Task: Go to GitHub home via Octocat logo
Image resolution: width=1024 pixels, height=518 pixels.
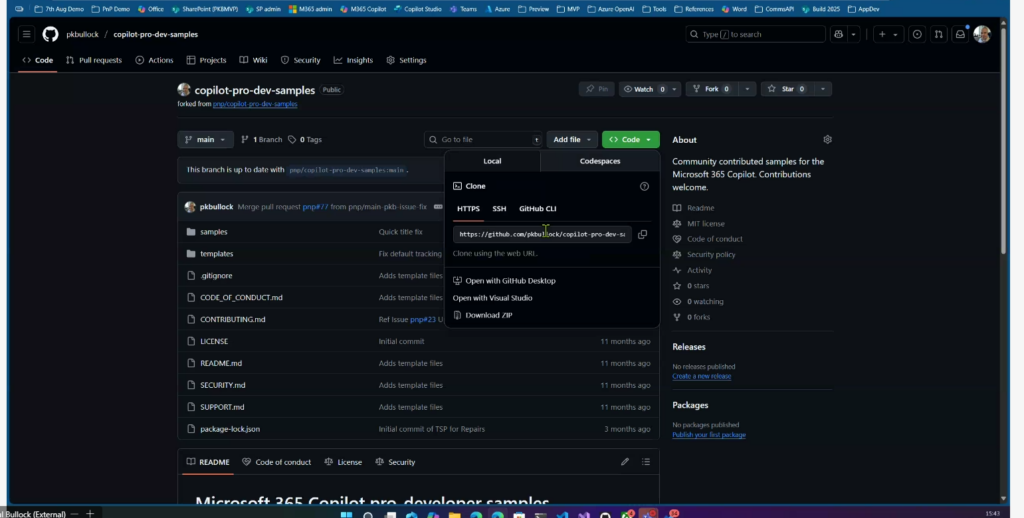Action: 50,35
